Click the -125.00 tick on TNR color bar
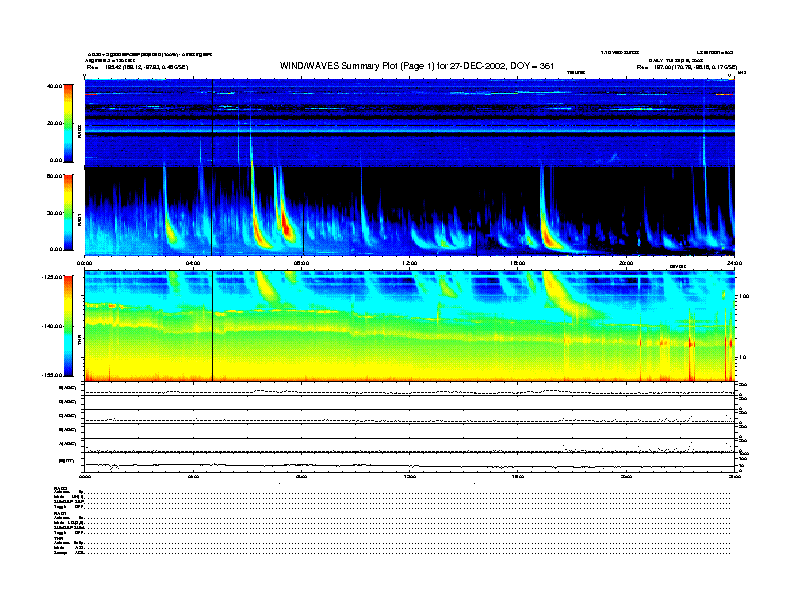 click(53, 277)
